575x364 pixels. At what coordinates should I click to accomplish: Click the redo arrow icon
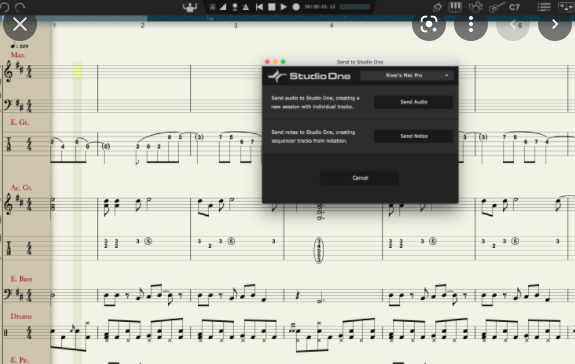point(20,7)
